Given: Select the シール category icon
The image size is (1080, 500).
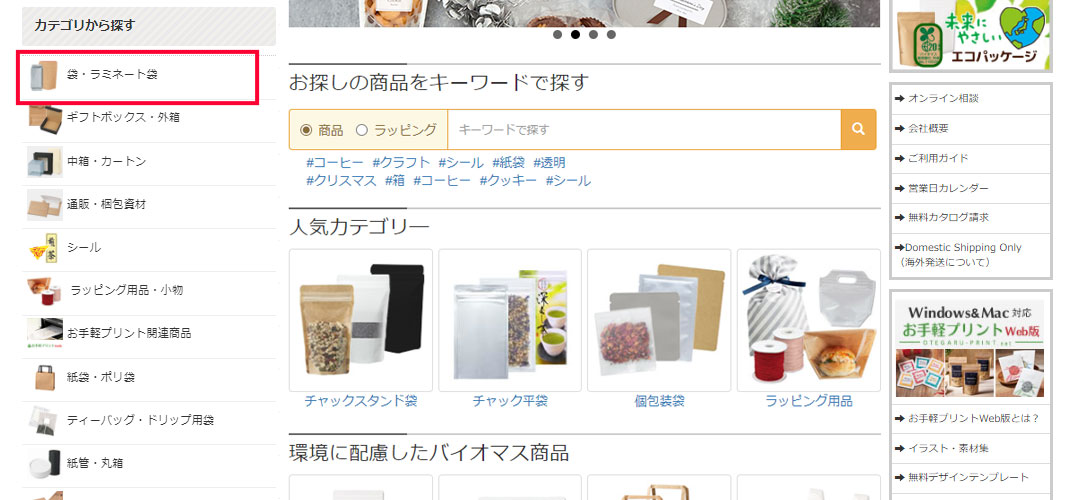Looking at the screenshot, I should pos(45,248).
